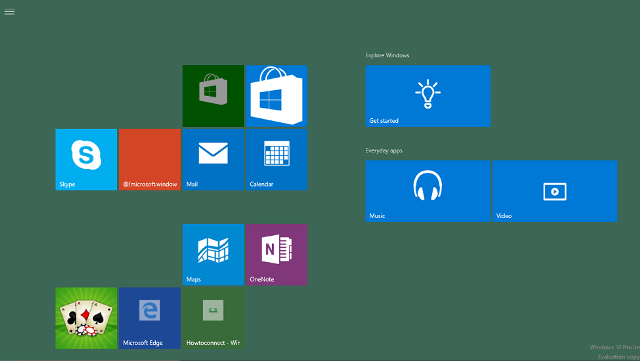The image size is (640, 361).
Task: Select the Explore Windows group header
Action: [x=387, y=55]
